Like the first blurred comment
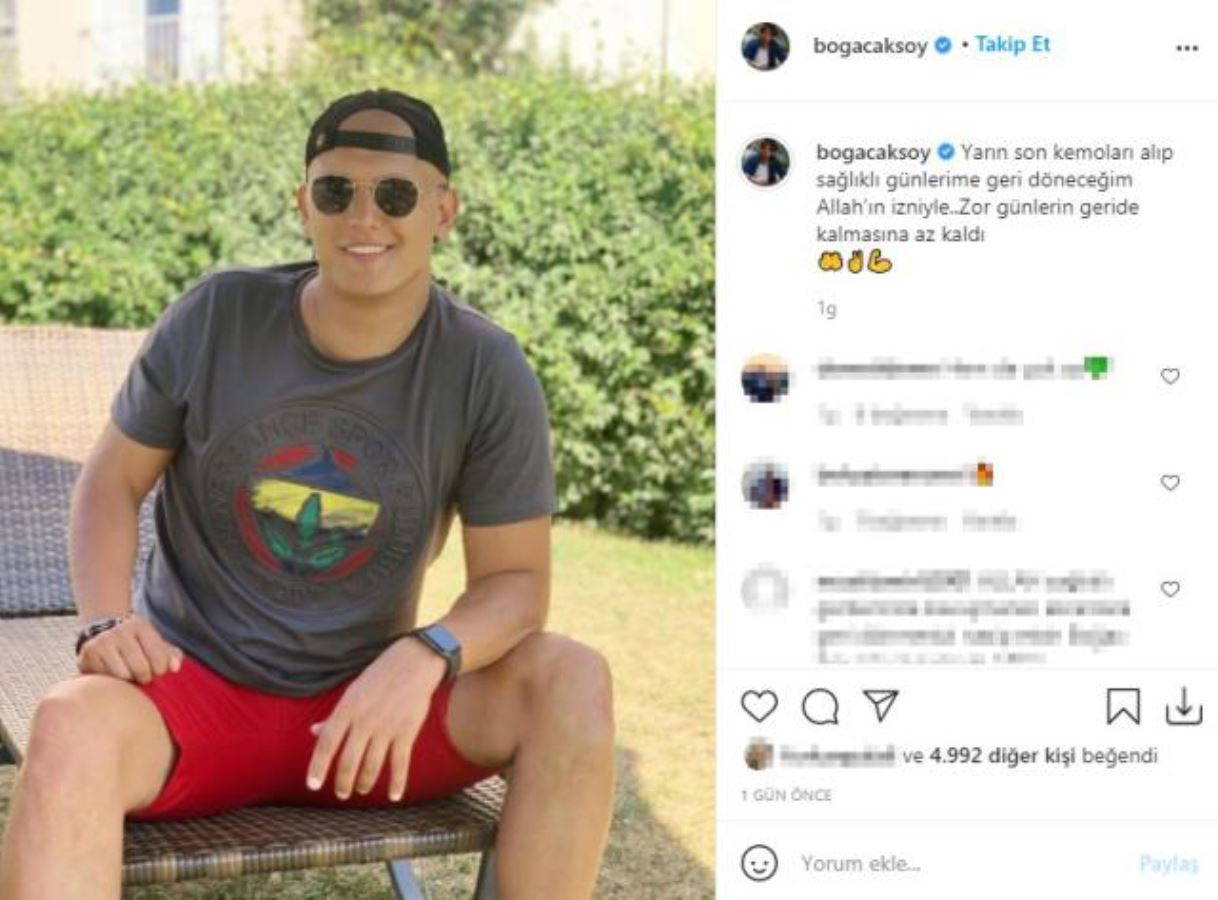The width and height of the screenshot is (1218, 900). pos(1170,376)
